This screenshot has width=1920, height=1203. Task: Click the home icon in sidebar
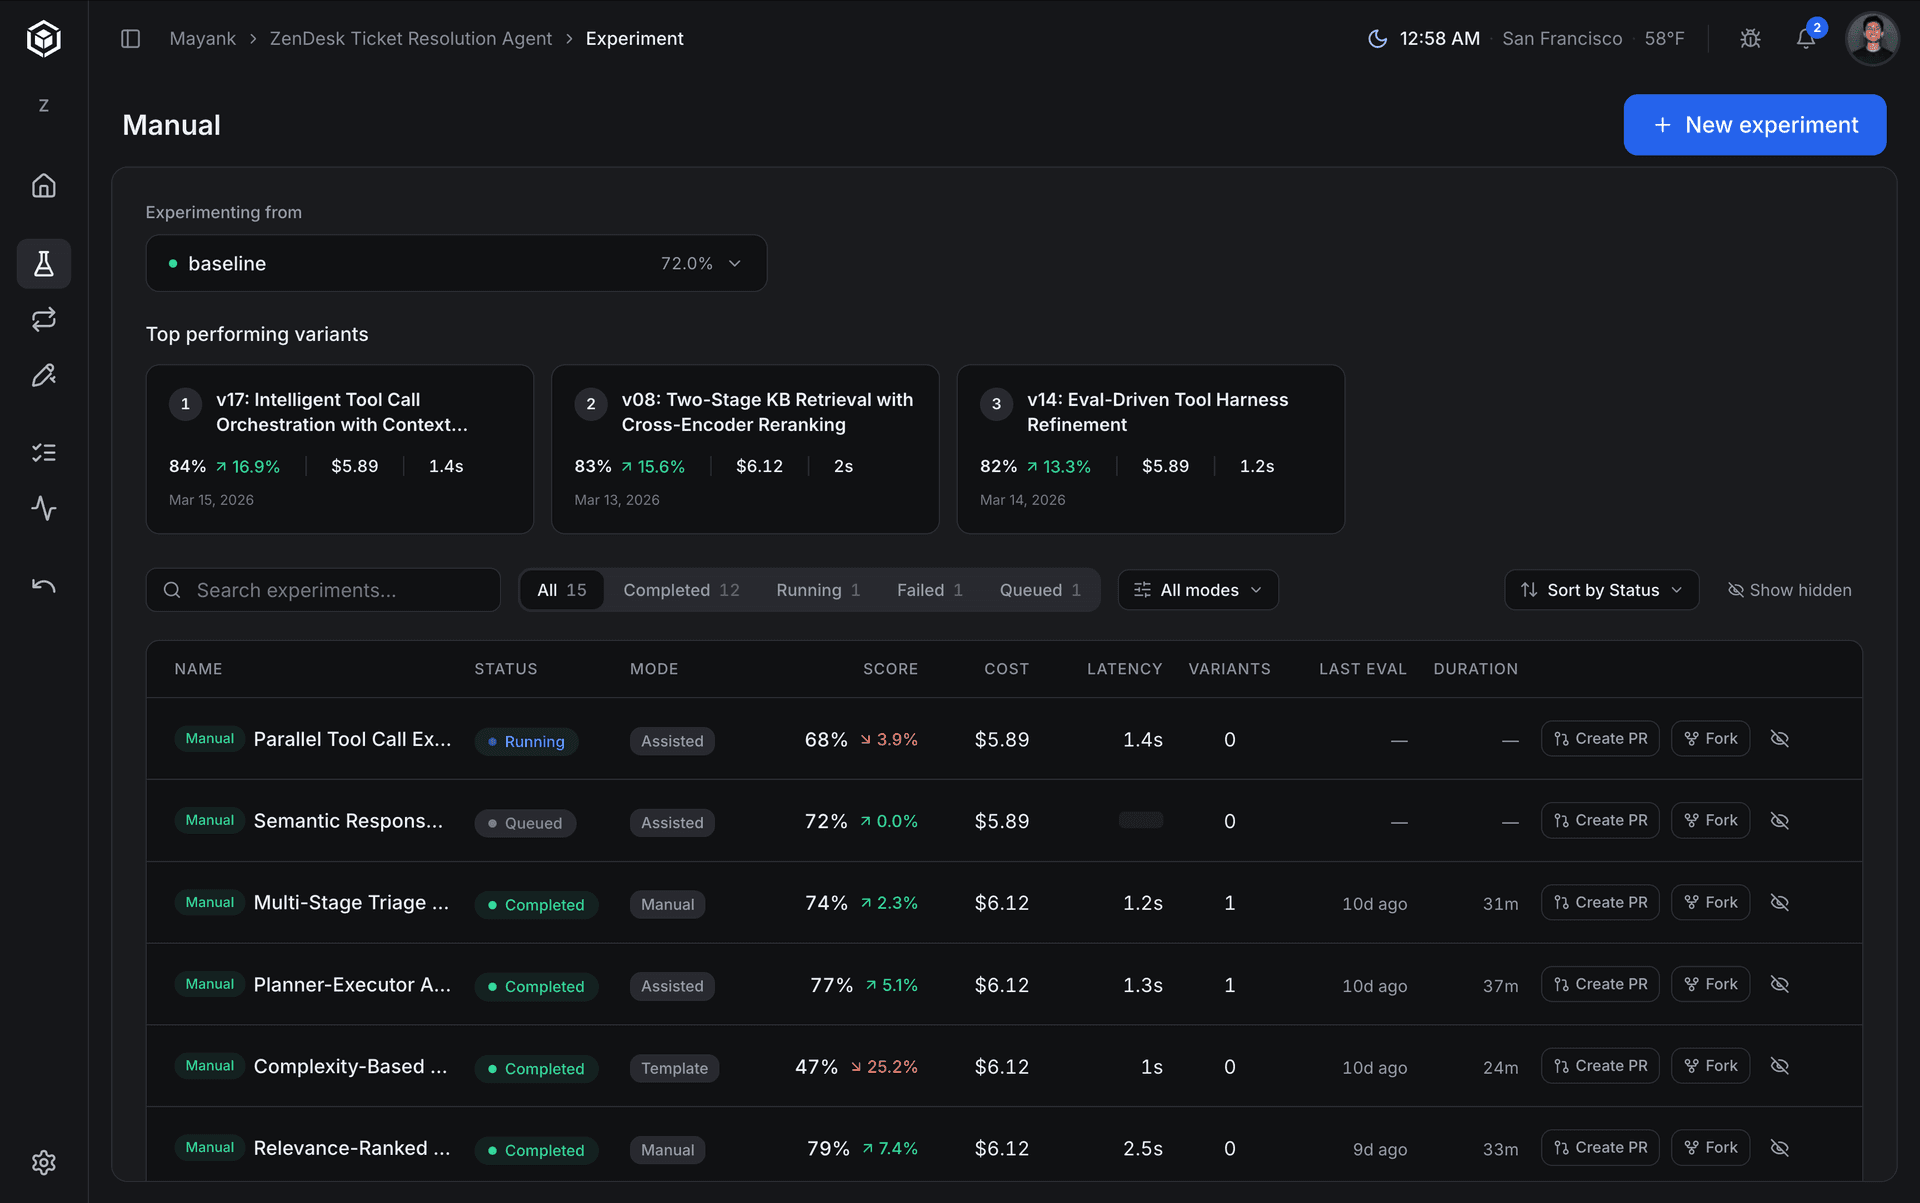point(43,186)
